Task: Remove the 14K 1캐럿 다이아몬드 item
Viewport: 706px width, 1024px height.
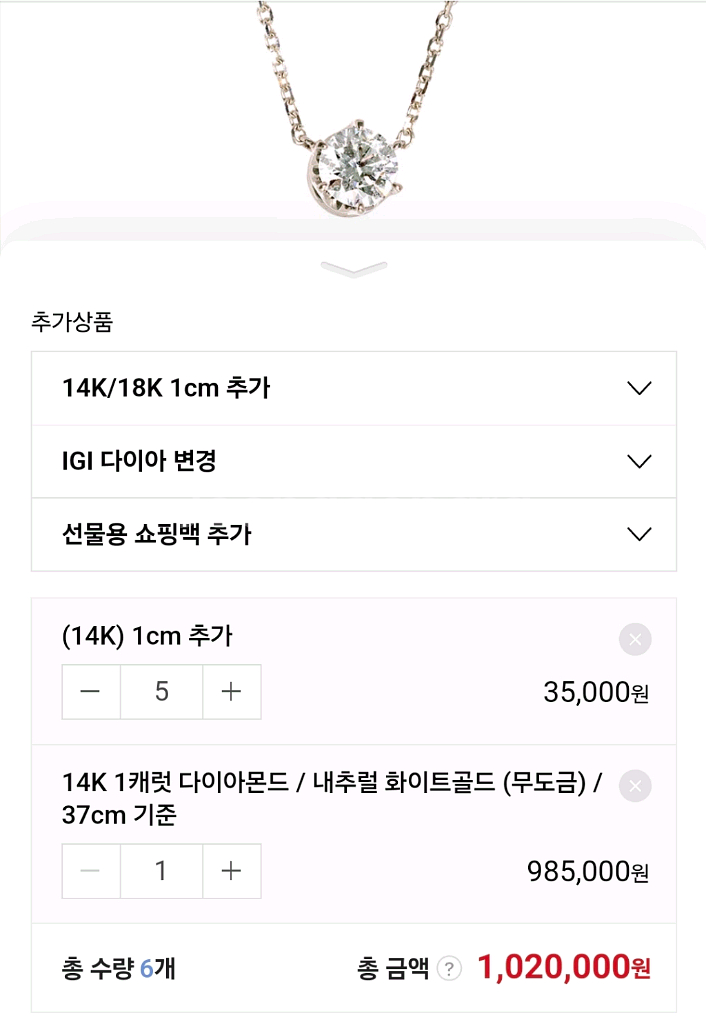Action: 635,786
